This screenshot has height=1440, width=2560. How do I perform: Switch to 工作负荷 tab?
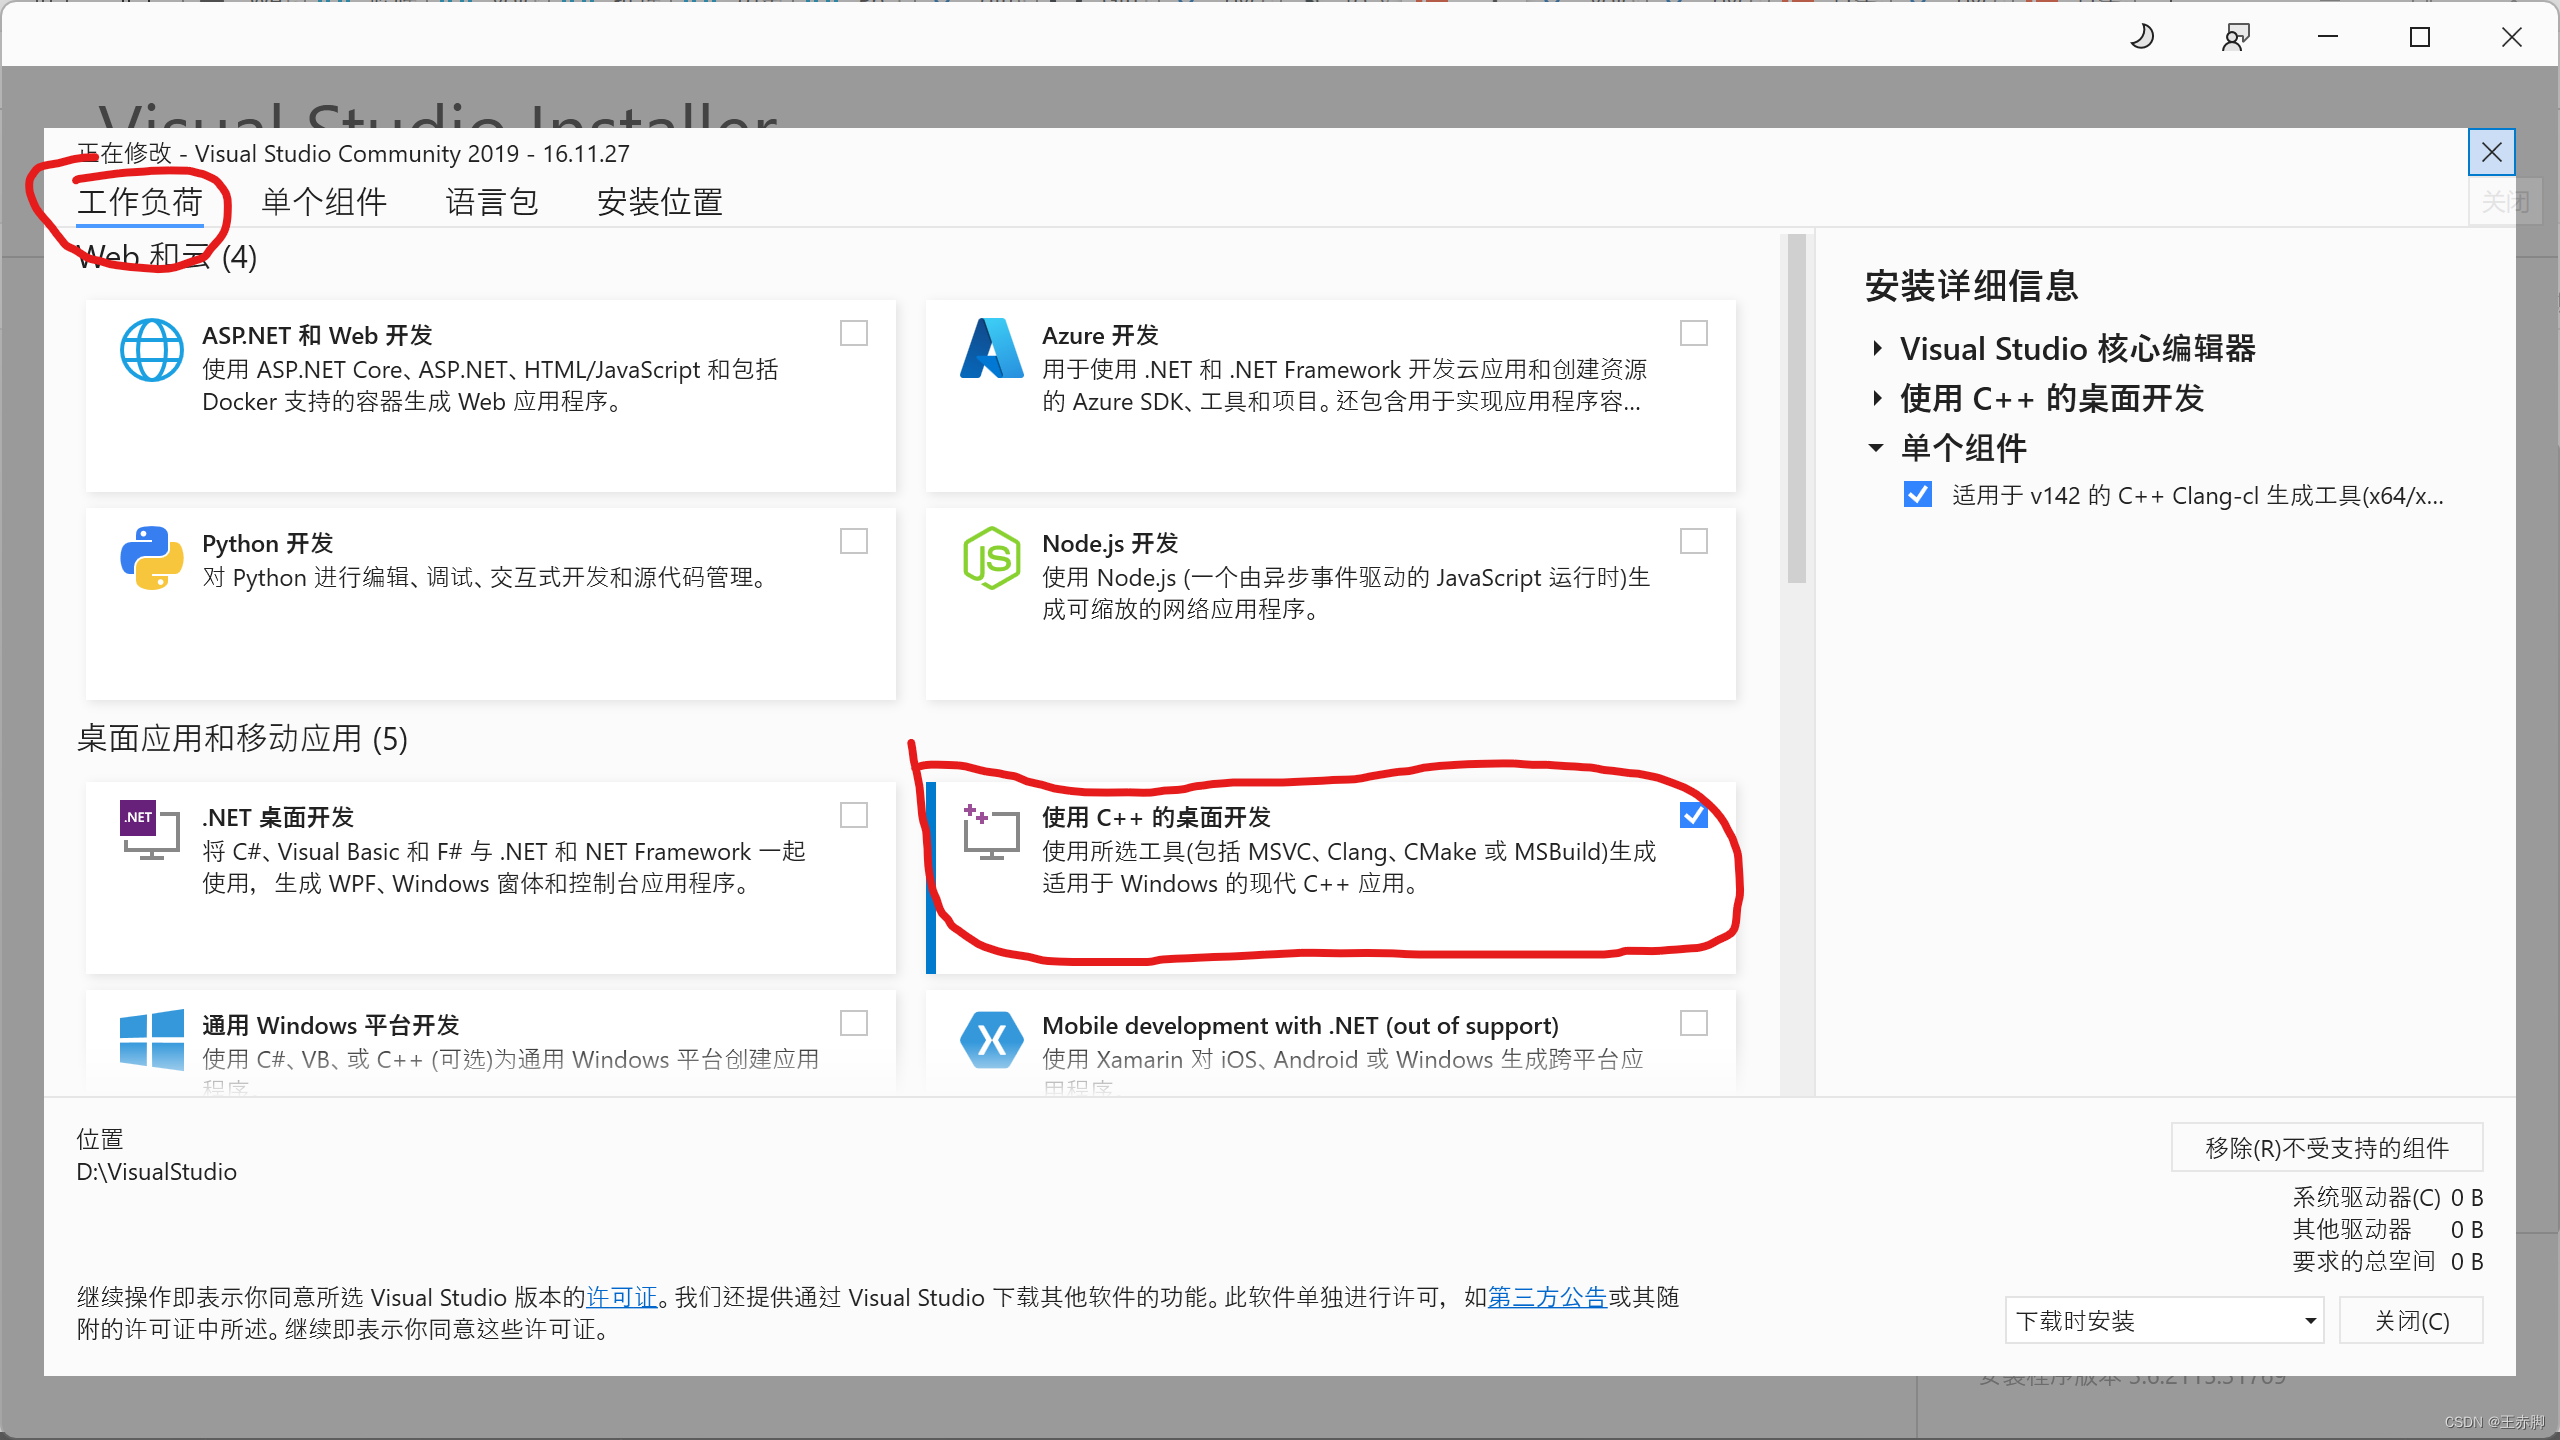click(140, 202)
